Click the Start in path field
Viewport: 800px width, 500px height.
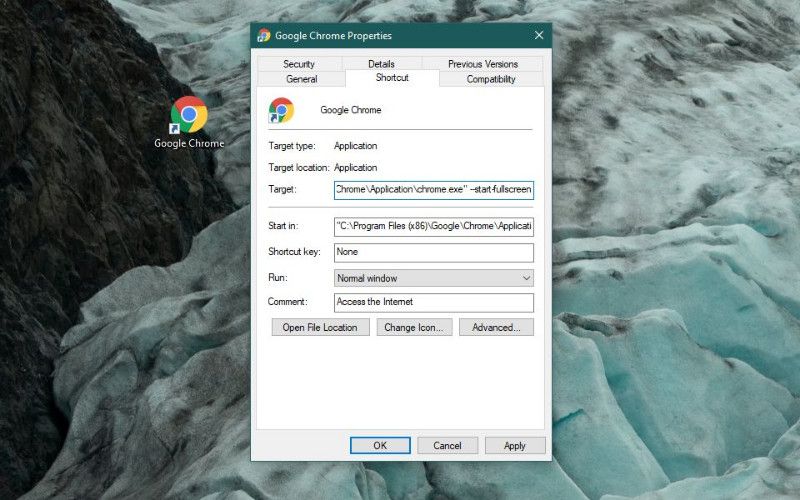coord(433,225)
